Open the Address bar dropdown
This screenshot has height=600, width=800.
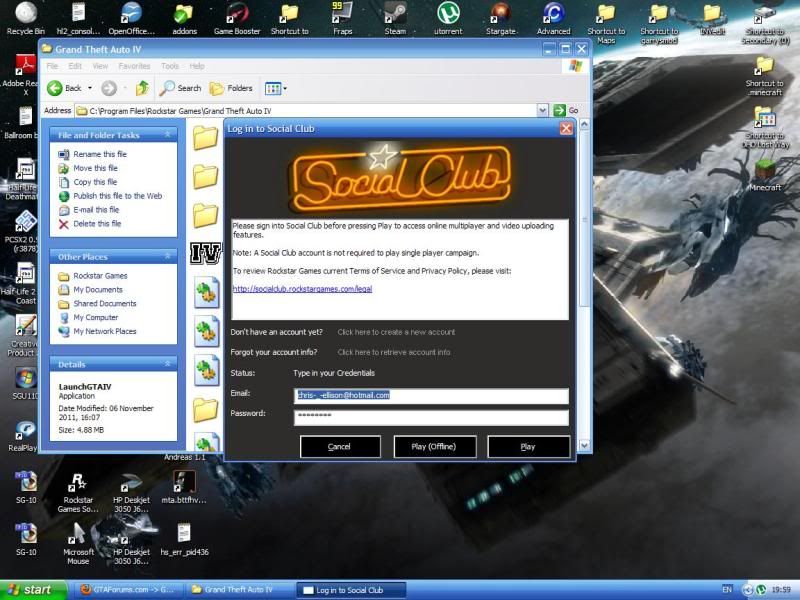pos(542,110)
